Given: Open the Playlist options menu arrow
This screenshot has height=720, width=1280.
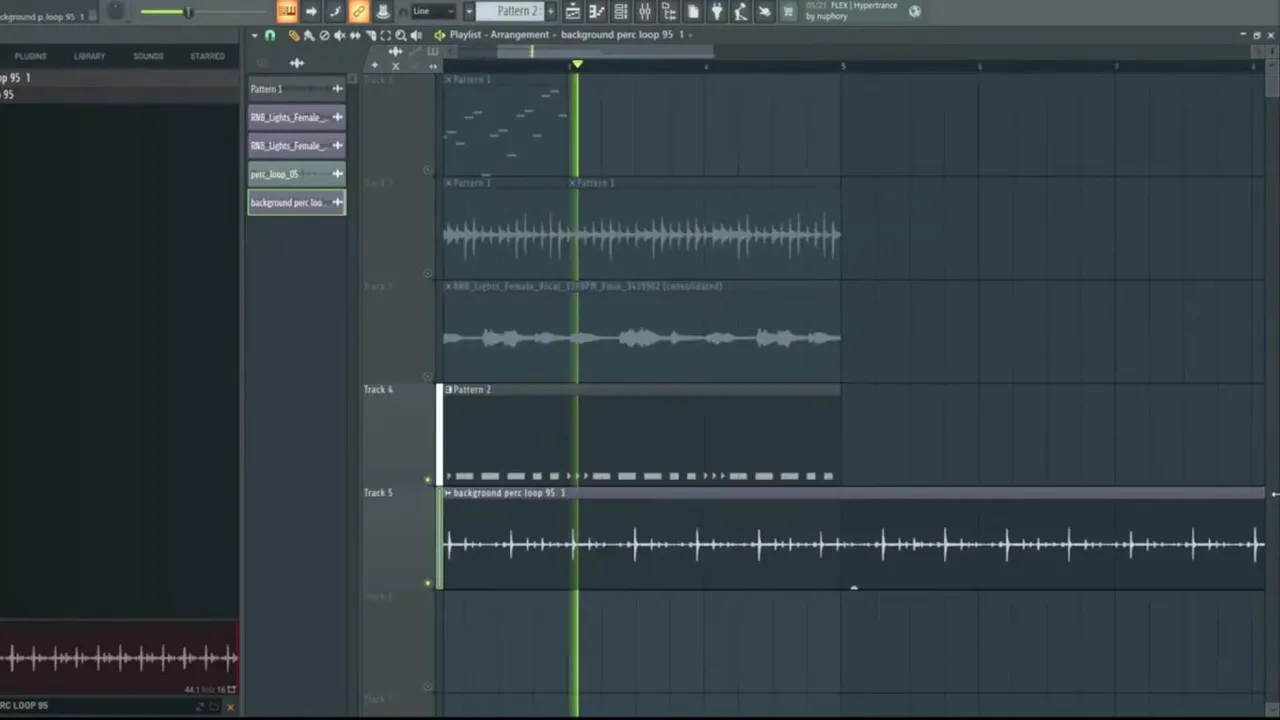Looking at the screenshot, I should coord(255,35).
